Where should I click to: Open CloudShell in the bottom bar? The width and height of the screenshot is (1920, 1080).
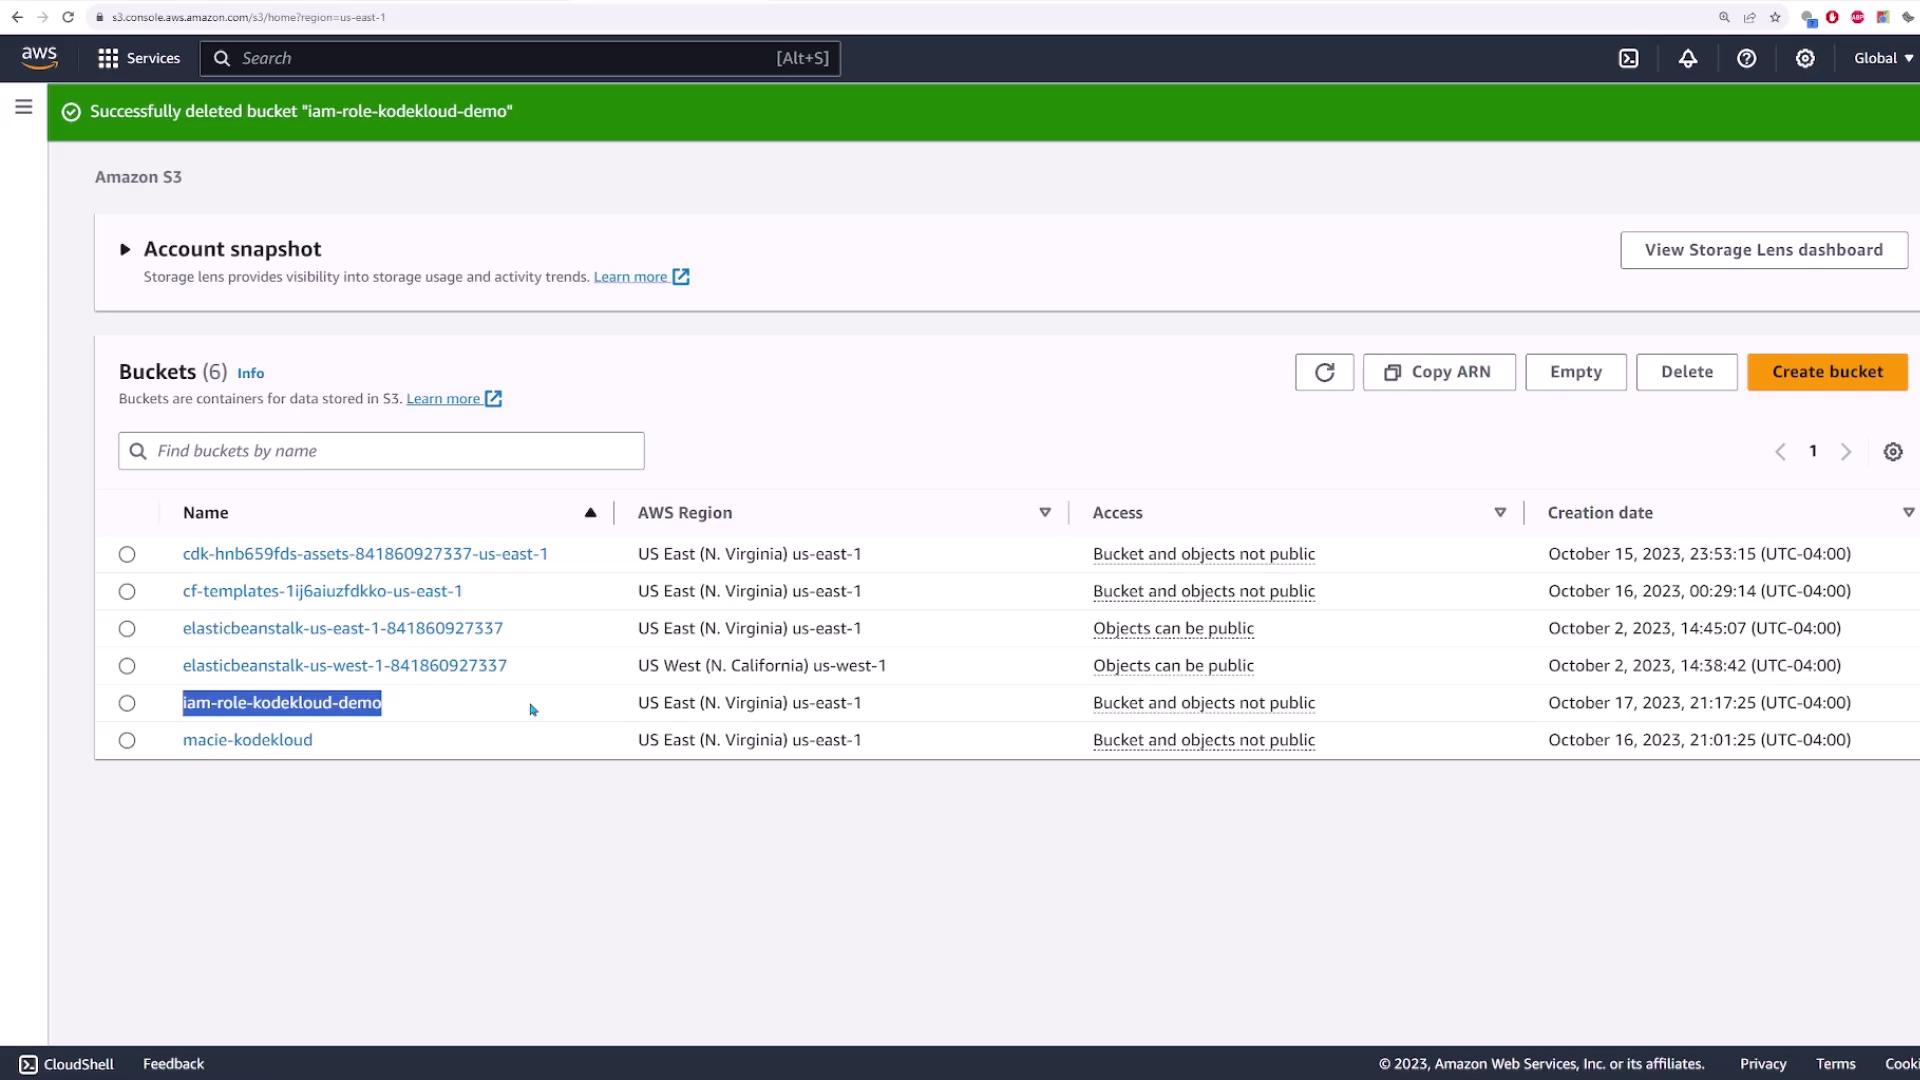coord(67,1064)
